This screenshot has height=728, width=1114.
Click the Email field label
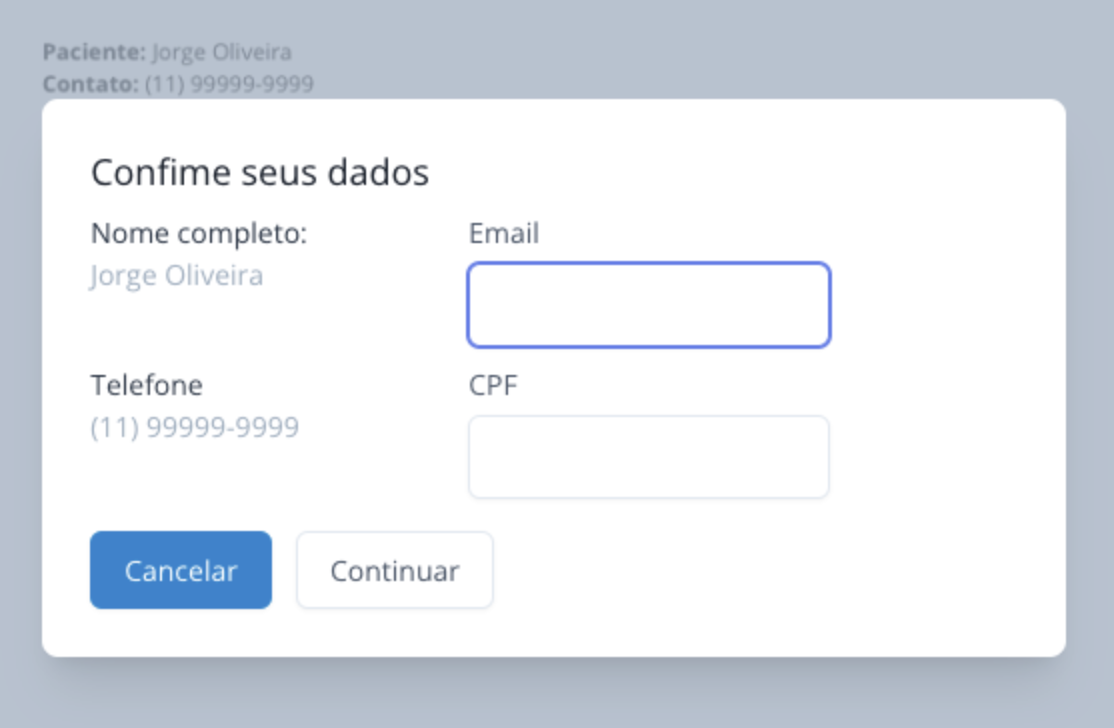(x=504, y=234)
